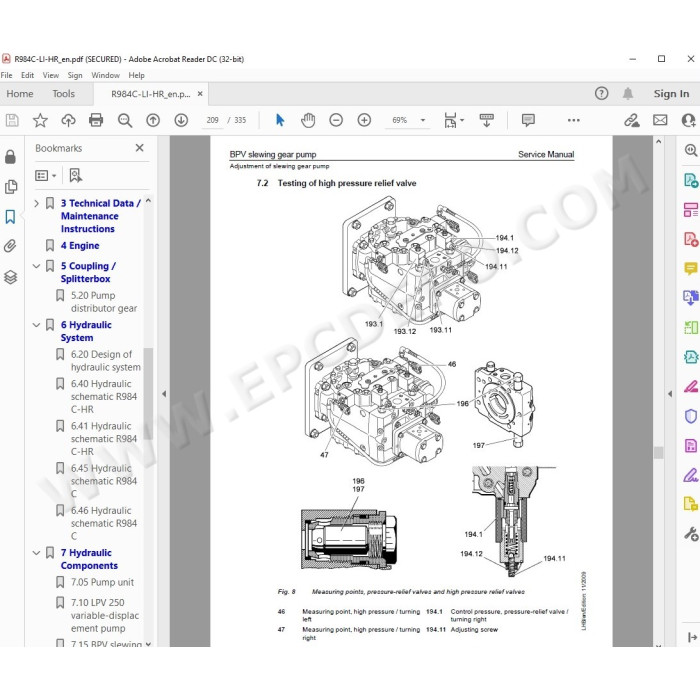The image size is (700, 700).
Task: Click the bookmarks panel scrollbar thumb
Action: tap(148, 393)
